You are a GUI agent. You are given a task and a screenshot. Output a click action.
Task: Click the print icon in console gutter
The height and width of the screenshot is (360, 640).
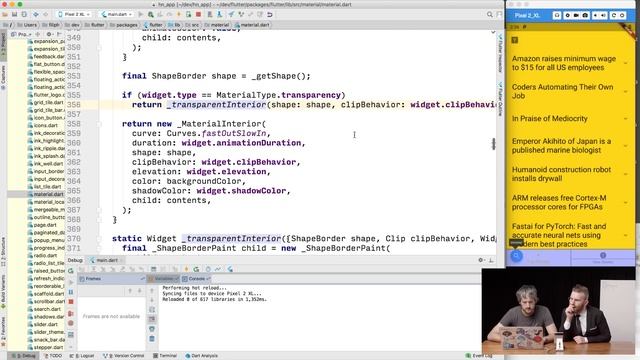pos(152,329)
